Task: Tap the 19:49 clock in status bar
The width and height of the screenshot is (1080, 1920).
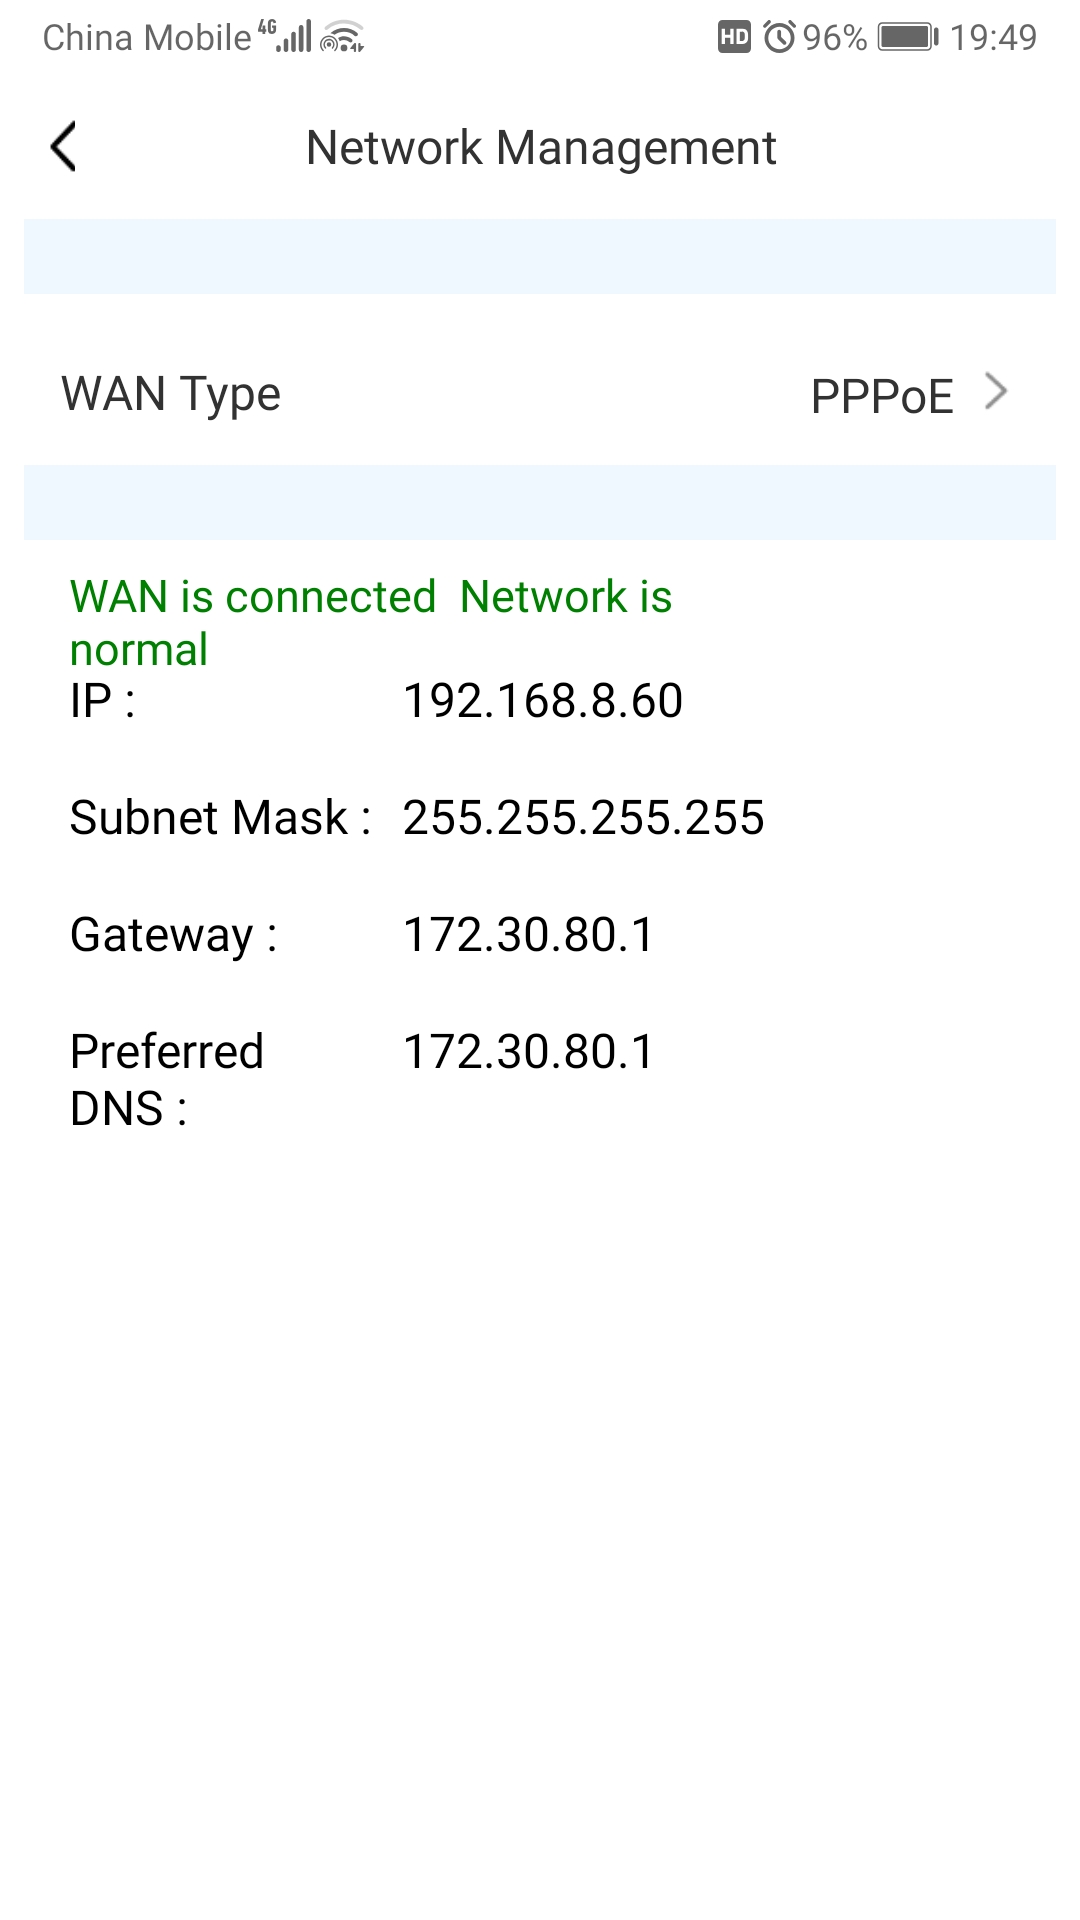Action: (x=993, y=38)
